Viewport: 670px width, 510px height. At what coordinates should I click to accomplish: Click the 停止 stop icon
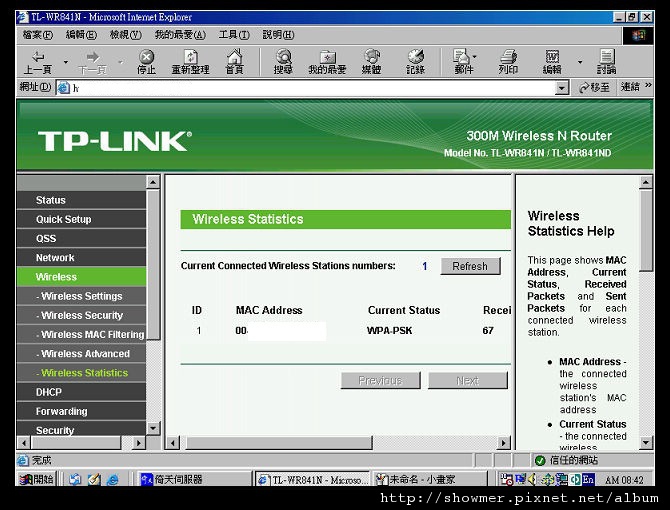tap(146, 62)
